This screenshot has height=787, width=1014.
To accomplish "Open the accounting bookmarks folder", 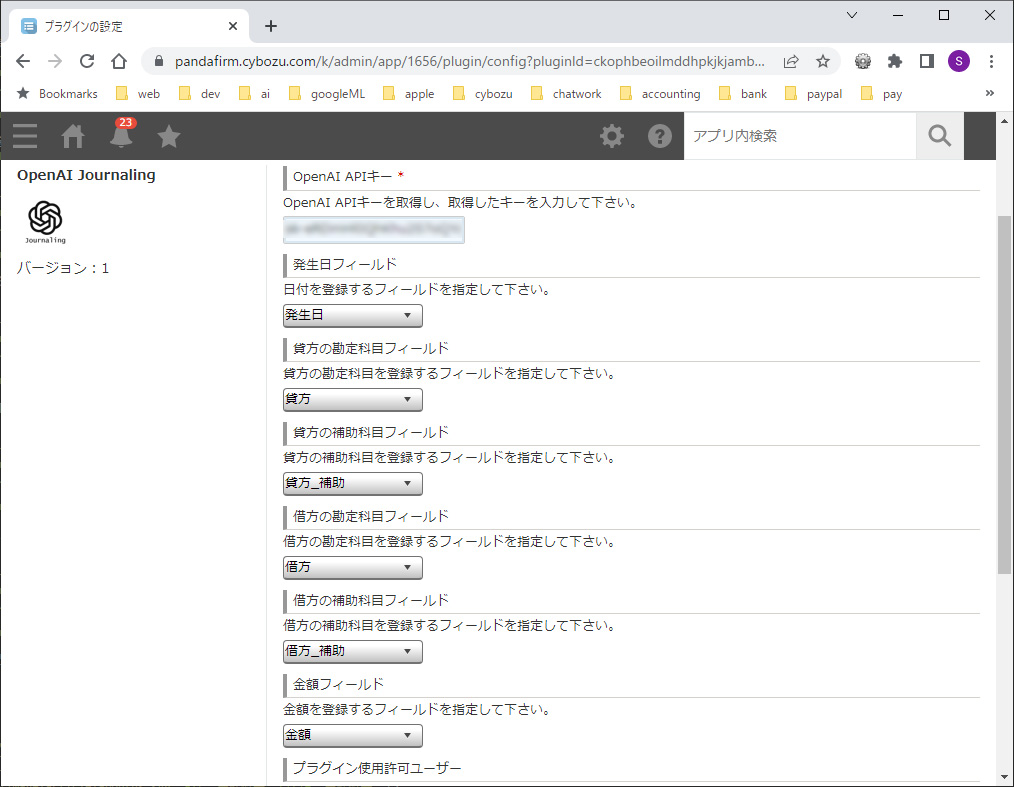I will click(x=660, y=94).
